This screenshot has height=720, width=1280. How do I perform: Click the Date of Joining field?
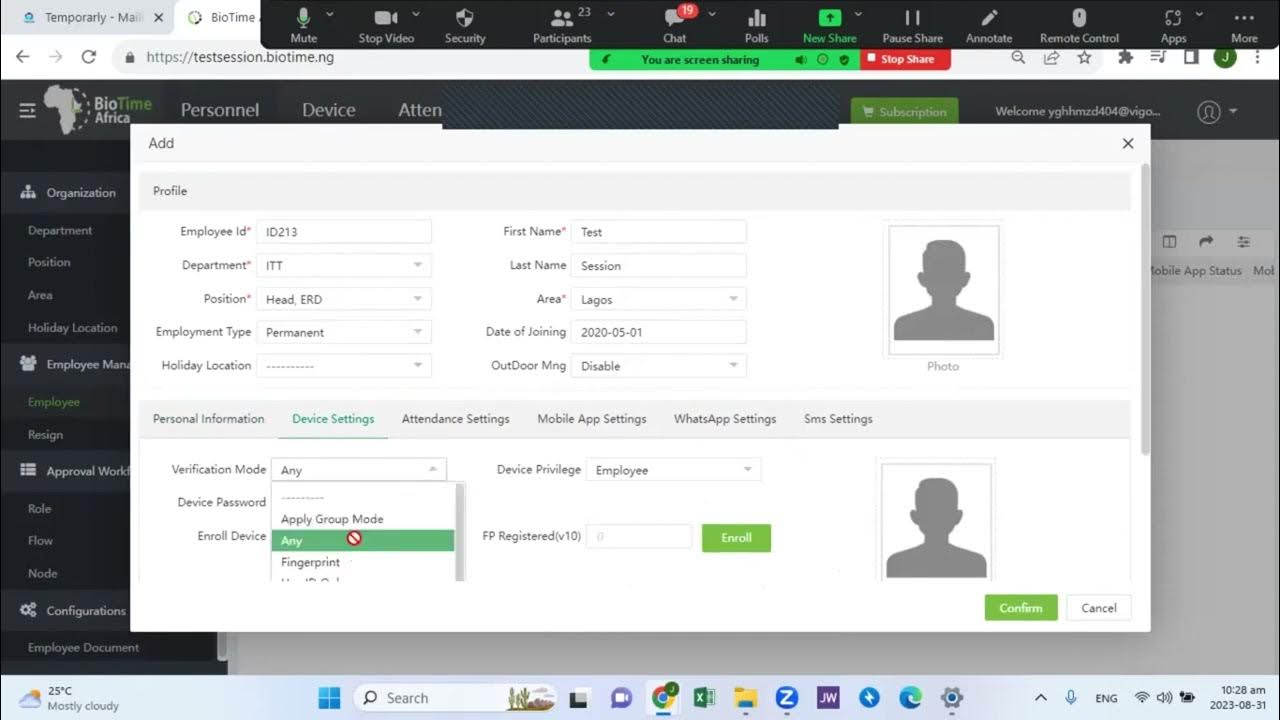659,332
